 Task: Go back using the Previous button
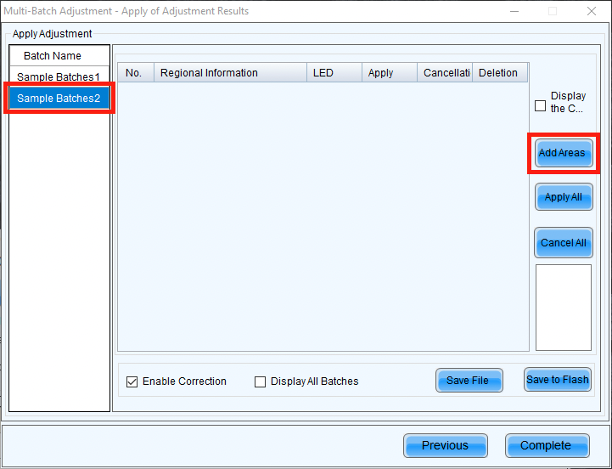445,445
